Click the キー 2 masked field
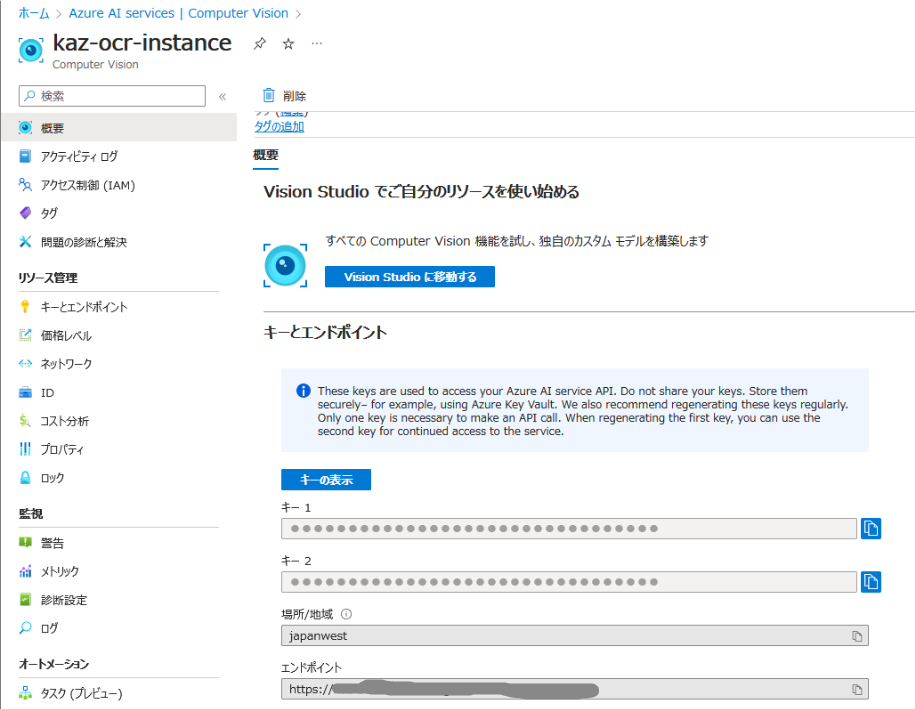This screenshot has width=915, height=709. (x=569, y=582)
